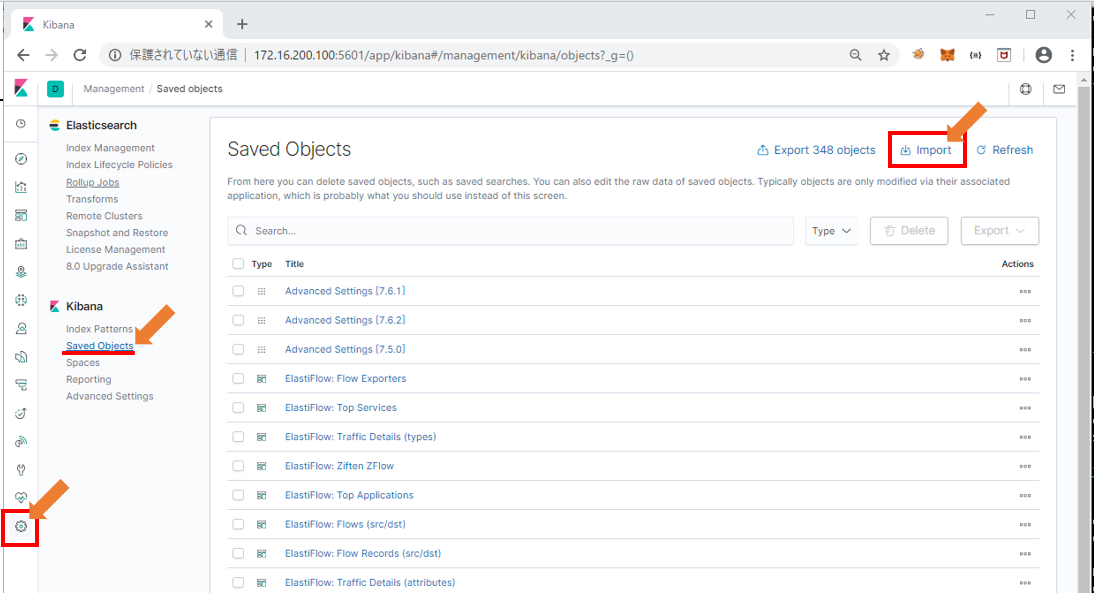Click into the saved objects Search field
This screenshot has height=593, width=1094.
(510, 231)
